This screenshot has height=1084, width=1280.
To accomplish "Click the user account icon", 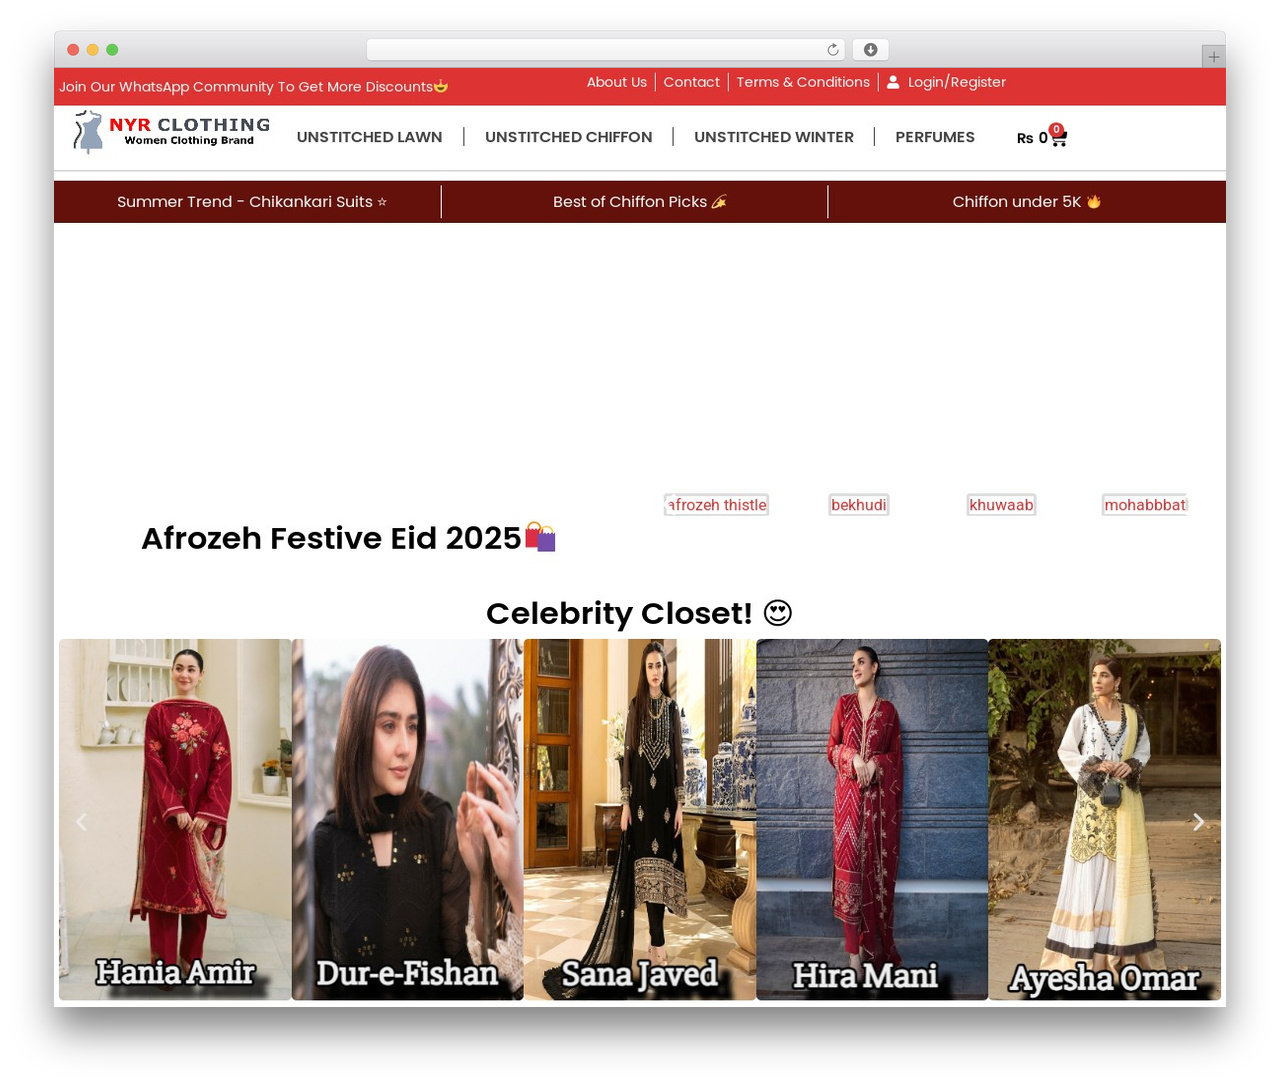I will pos(893,82).
